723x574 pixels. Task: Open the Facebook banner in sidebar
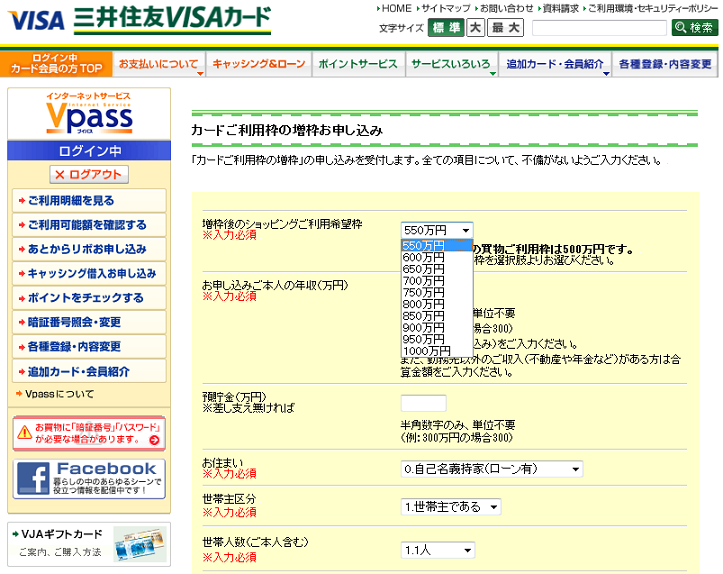click(x=89, y=479)
